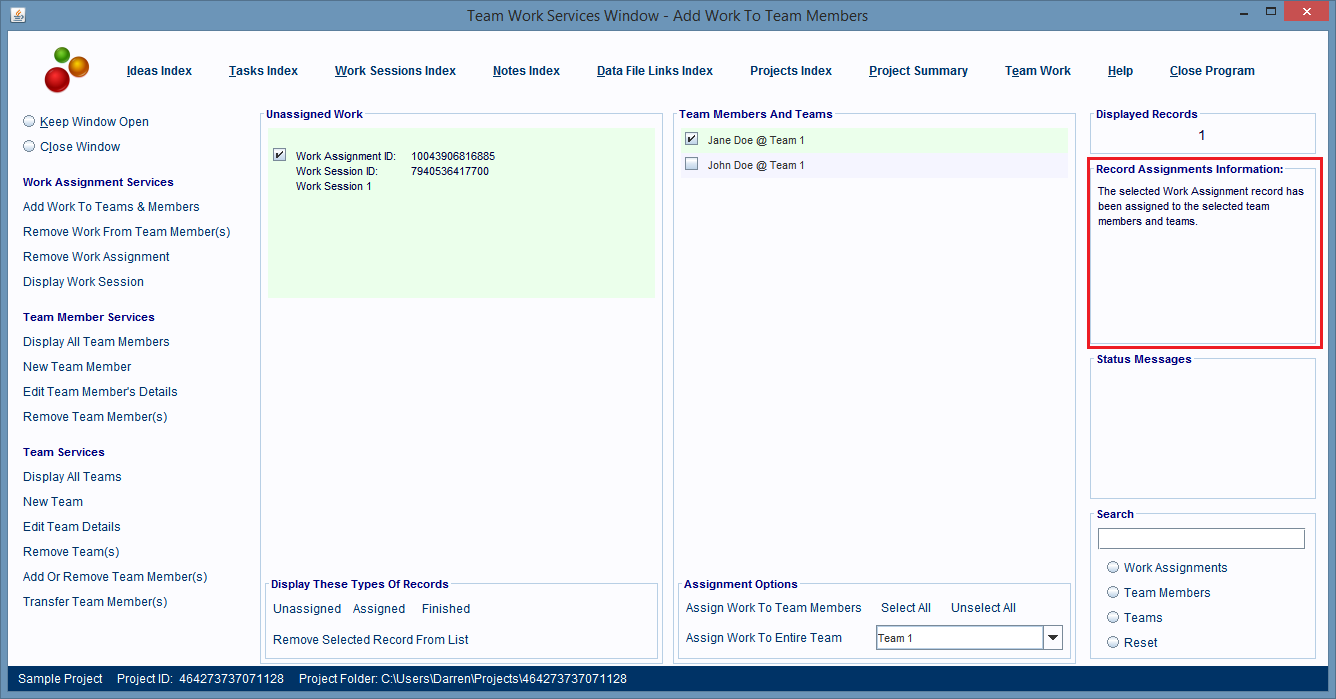Viewport: 1336px width, 699px height.
Task: Click Display All Teams link
Action: coord(72,477)
